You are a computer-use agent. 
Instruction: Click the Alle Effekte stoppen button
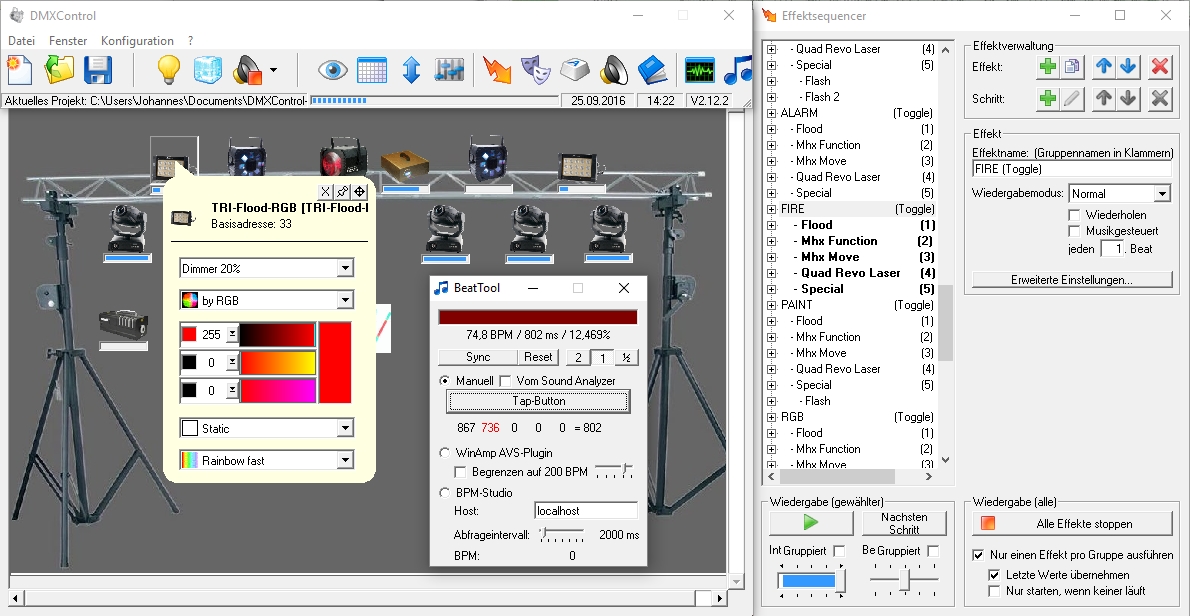(x=1071, y=524)
